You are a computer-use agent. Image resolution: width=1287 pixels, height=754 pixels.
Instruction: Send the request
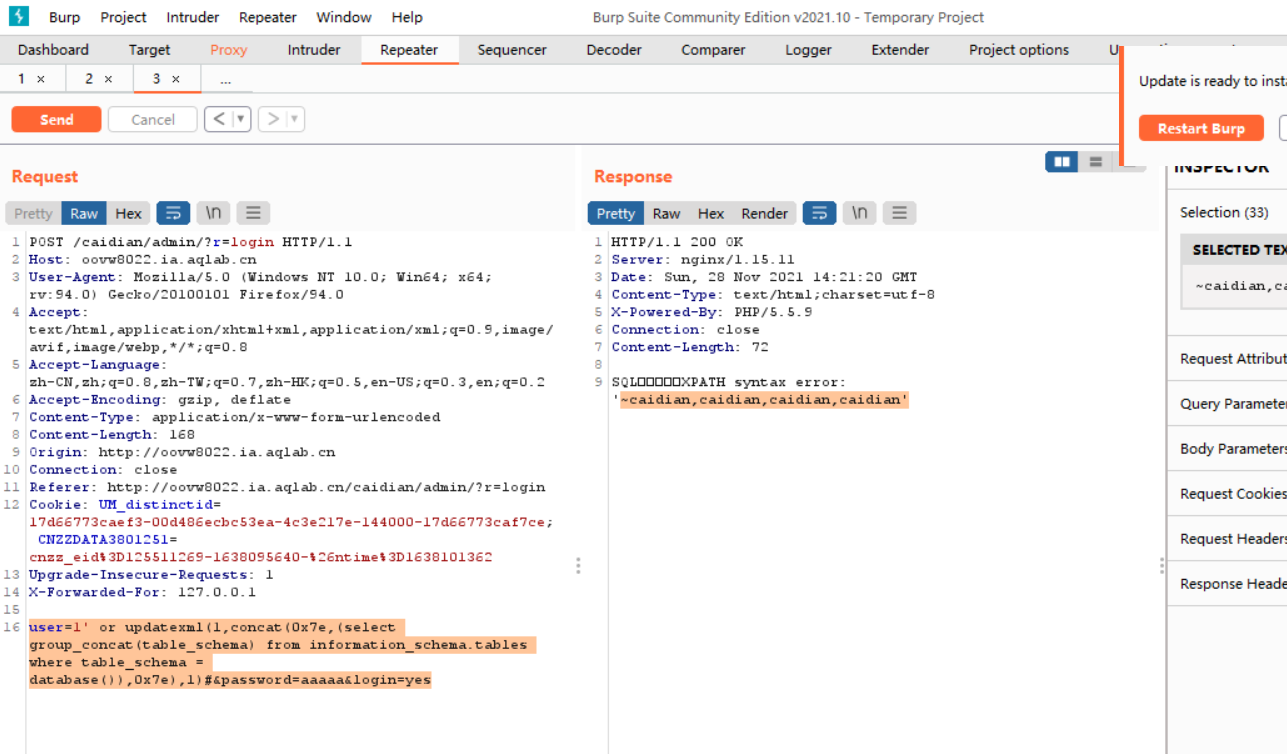pos(56,119)
